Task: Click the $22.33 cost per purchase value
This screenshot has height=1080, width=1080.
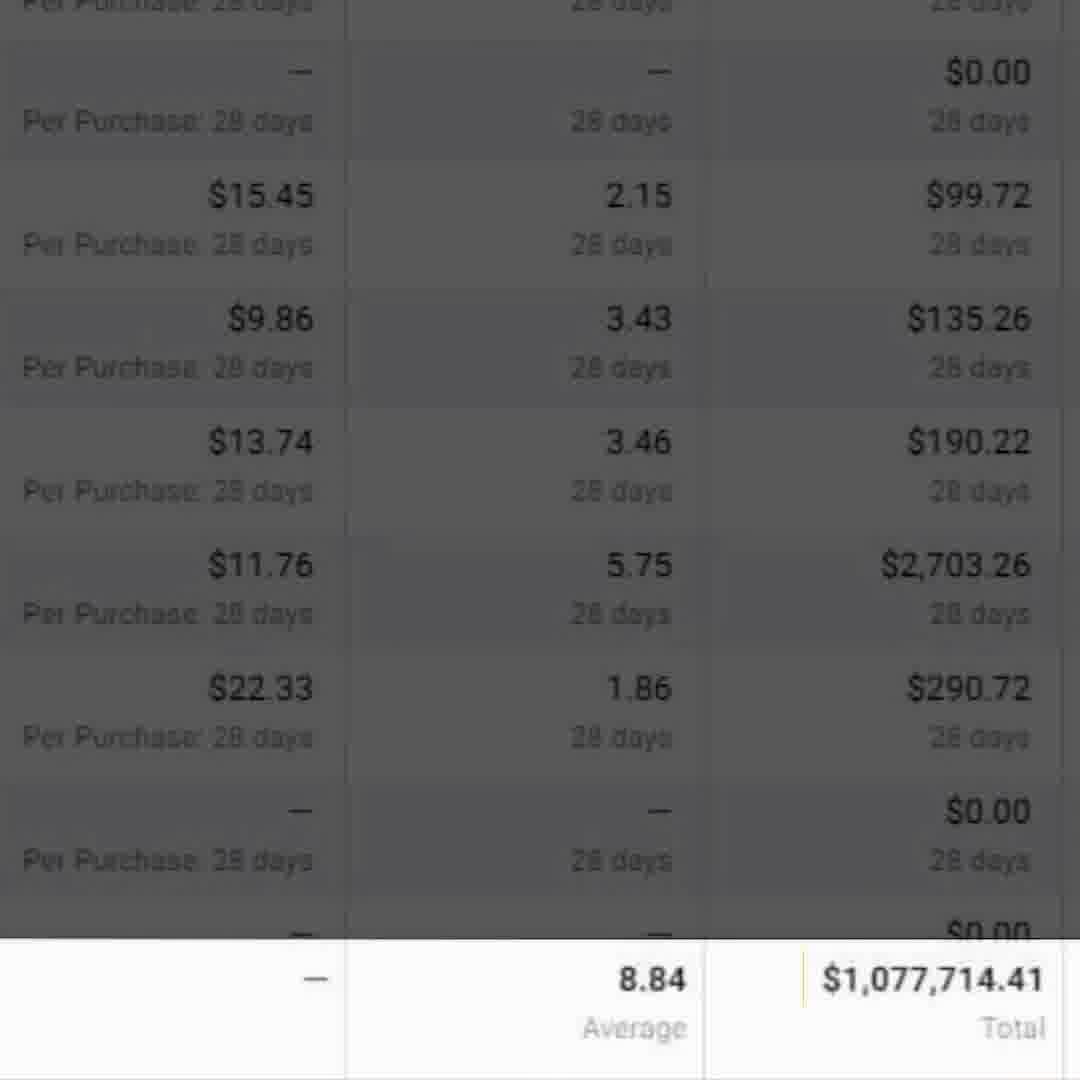Action: [x=261, y=687]
